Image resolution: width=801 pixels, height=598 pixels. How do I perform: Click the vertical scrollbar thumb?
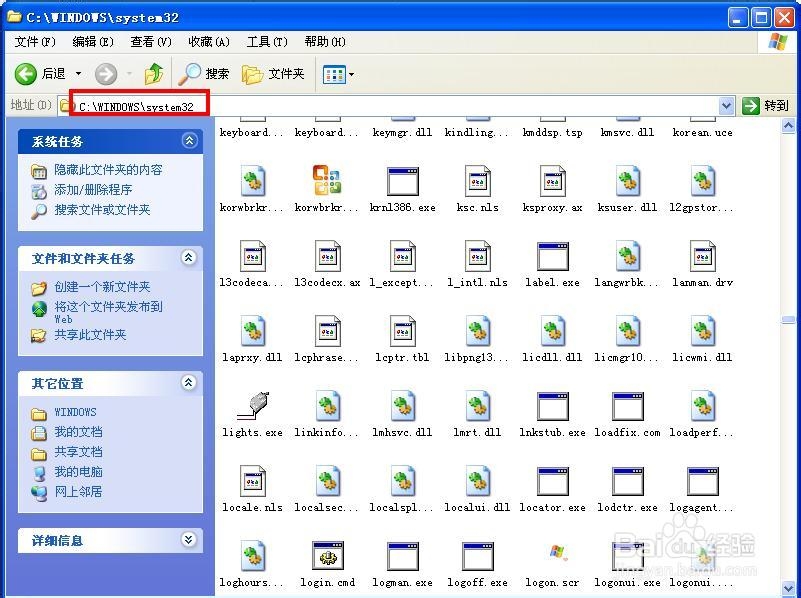pos(788,320)
